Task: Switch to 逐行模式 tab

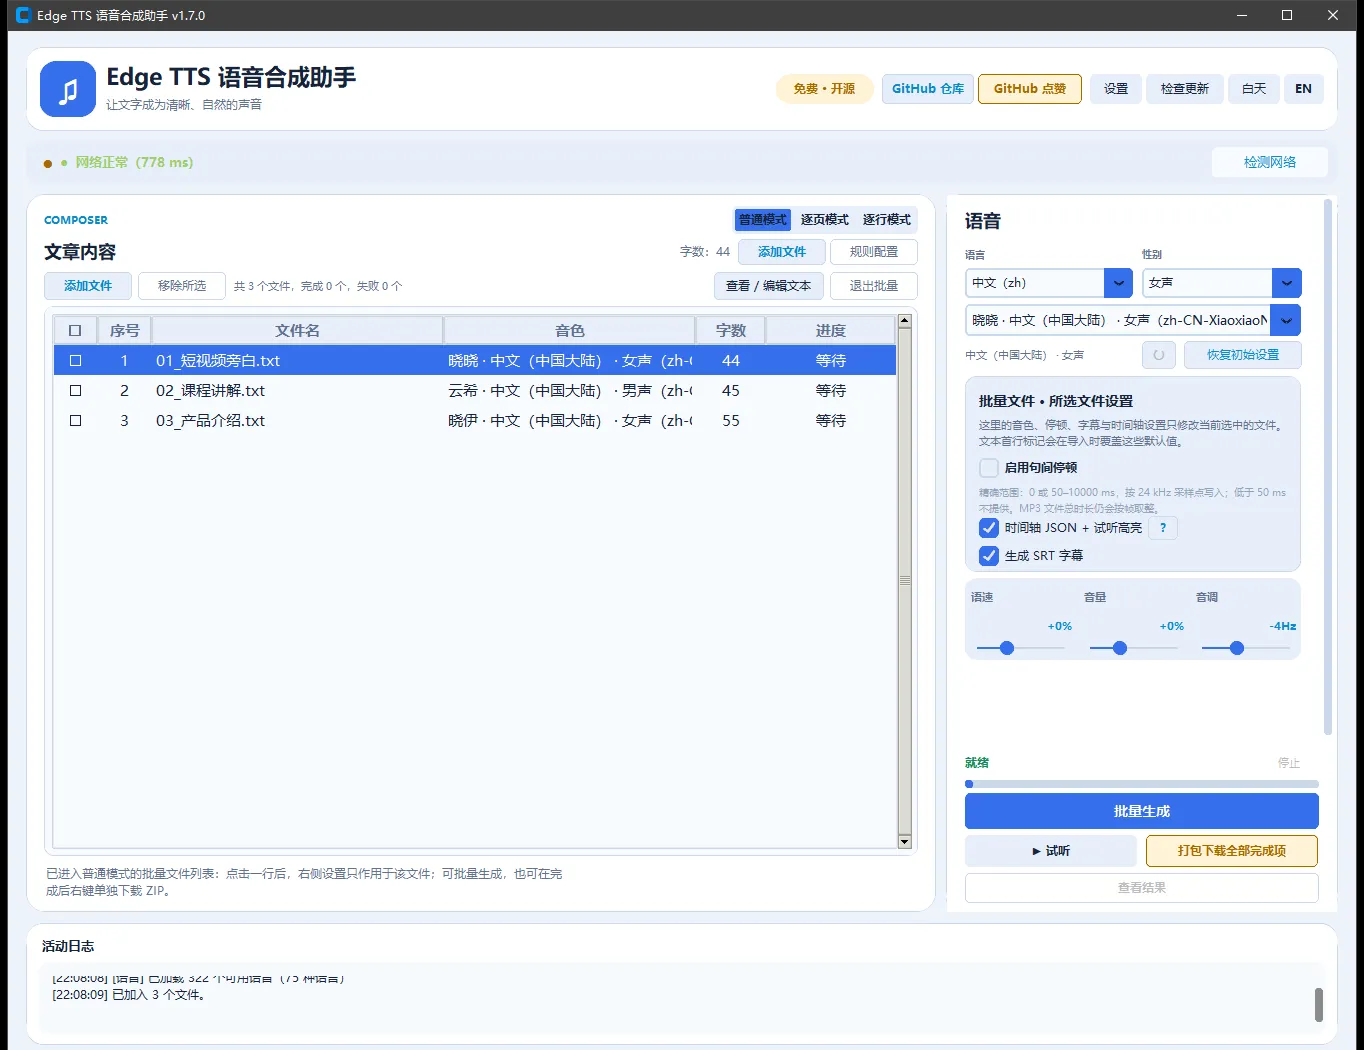Action: (887, 220)
